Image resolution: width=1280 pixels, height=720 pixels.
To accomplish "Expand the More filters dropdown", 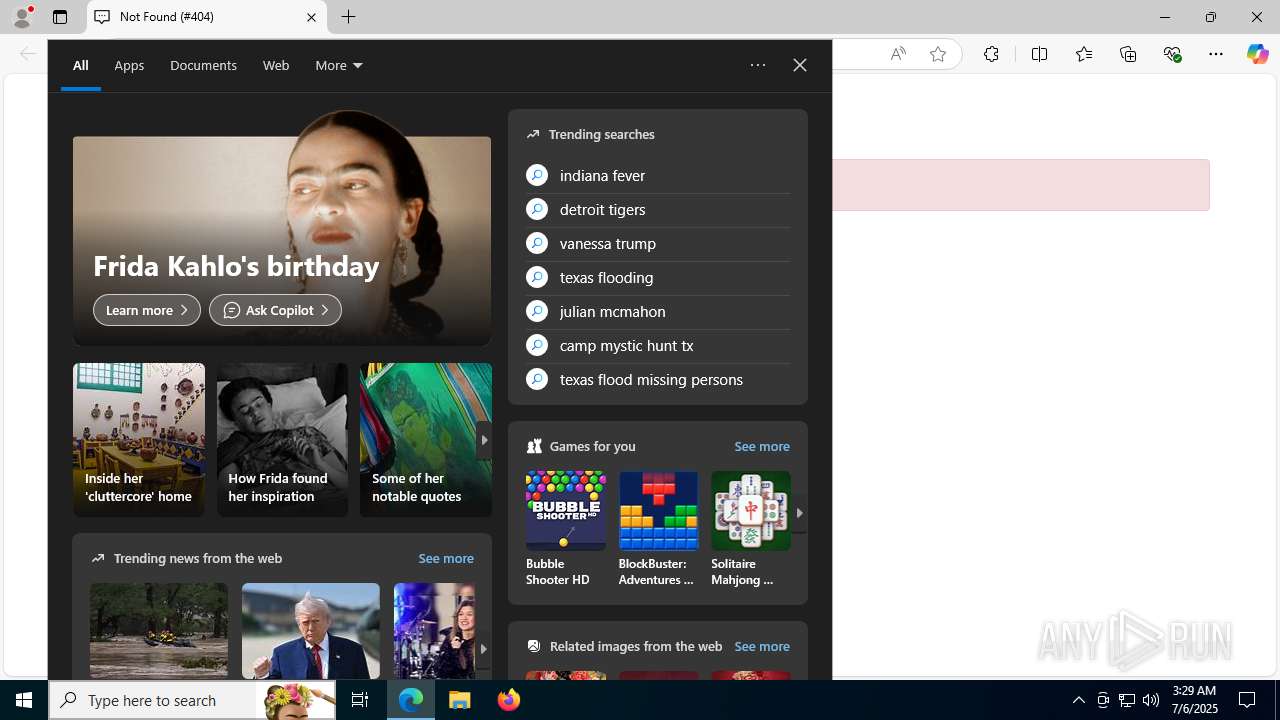I will (x=339, y=65).
